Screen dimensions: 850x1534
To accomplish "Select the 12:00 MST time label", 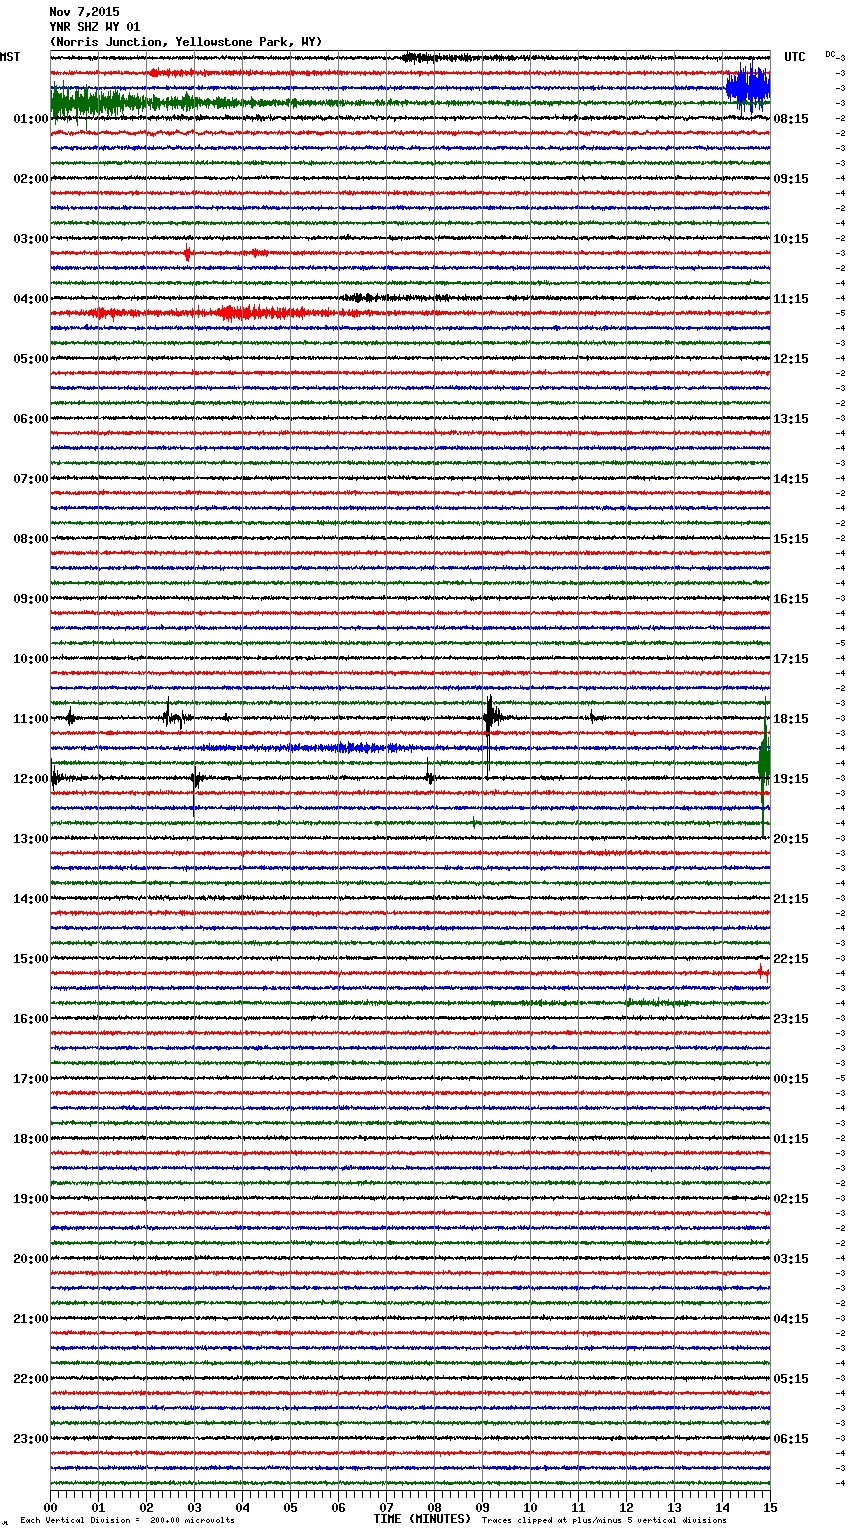I will pos(30,779).
